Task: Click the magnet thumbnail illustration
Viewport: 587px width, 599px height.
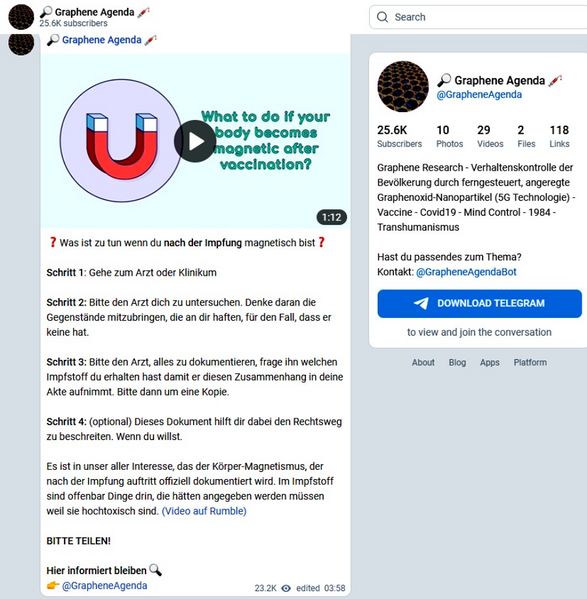Action: 121,140
